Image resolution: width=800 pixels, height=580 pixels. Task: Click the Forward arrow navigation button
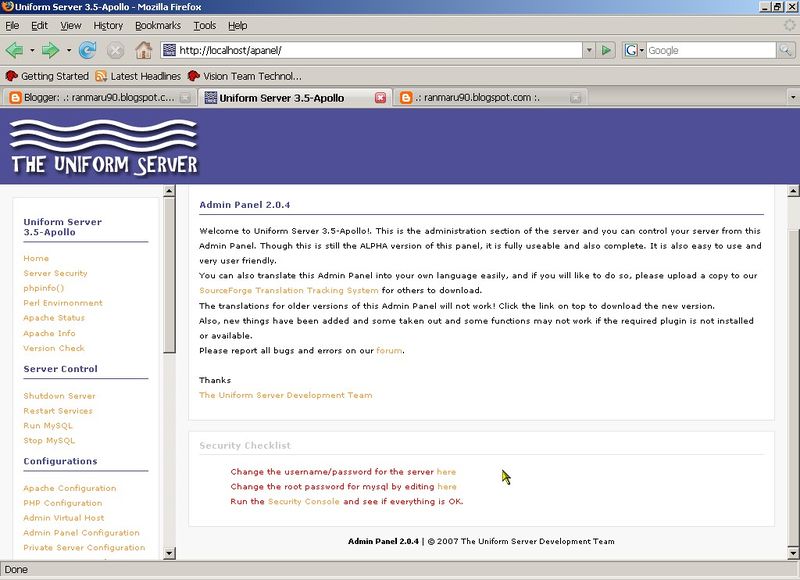click(50, 50)
